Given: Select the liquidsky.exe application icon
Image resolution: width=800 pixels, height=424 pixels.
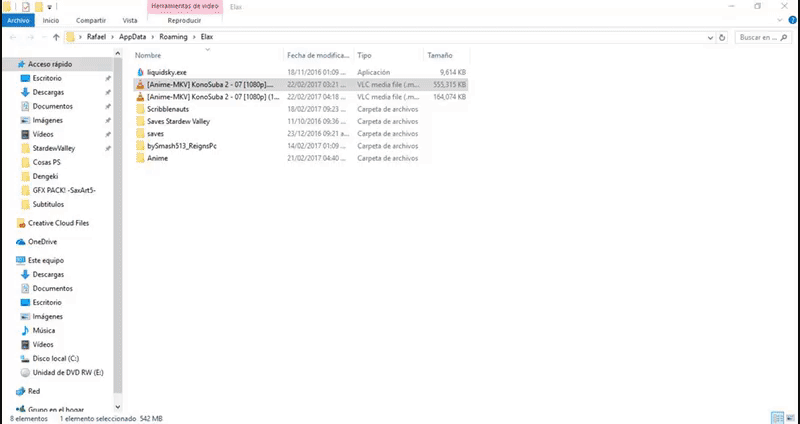Looking at the screenshot, I should [x=141, y=72].
